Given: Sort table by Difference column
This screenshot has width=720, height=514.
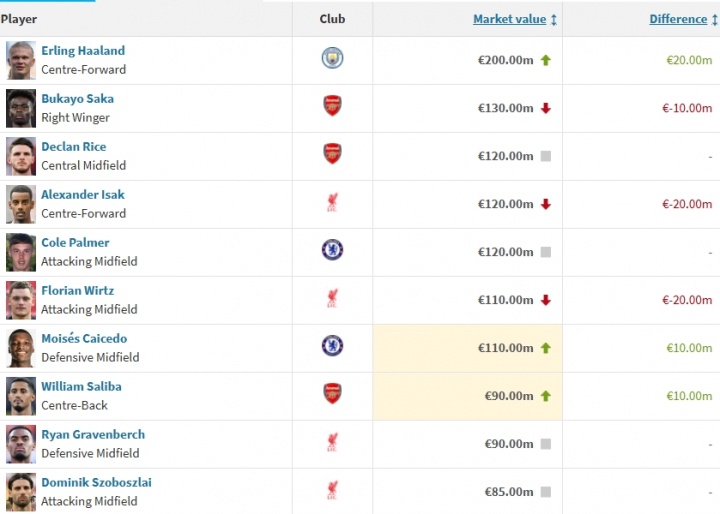Looking at the screenshot, I should pyautogui.click(x=677, y=19).
